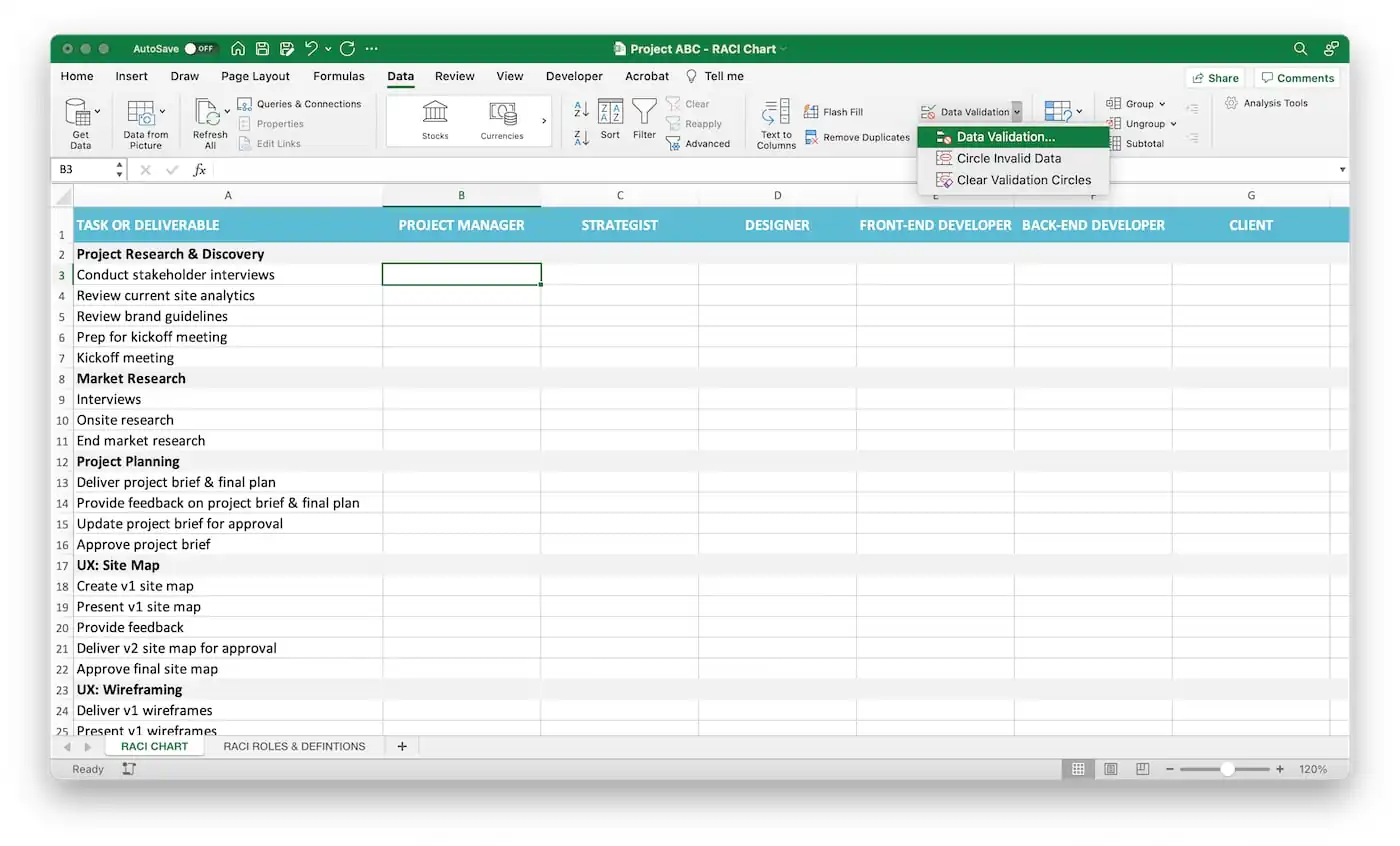Expand the Group dropdown arrow
The width and height of the screenshot is (1400, 846).
tap(1162, 104)
